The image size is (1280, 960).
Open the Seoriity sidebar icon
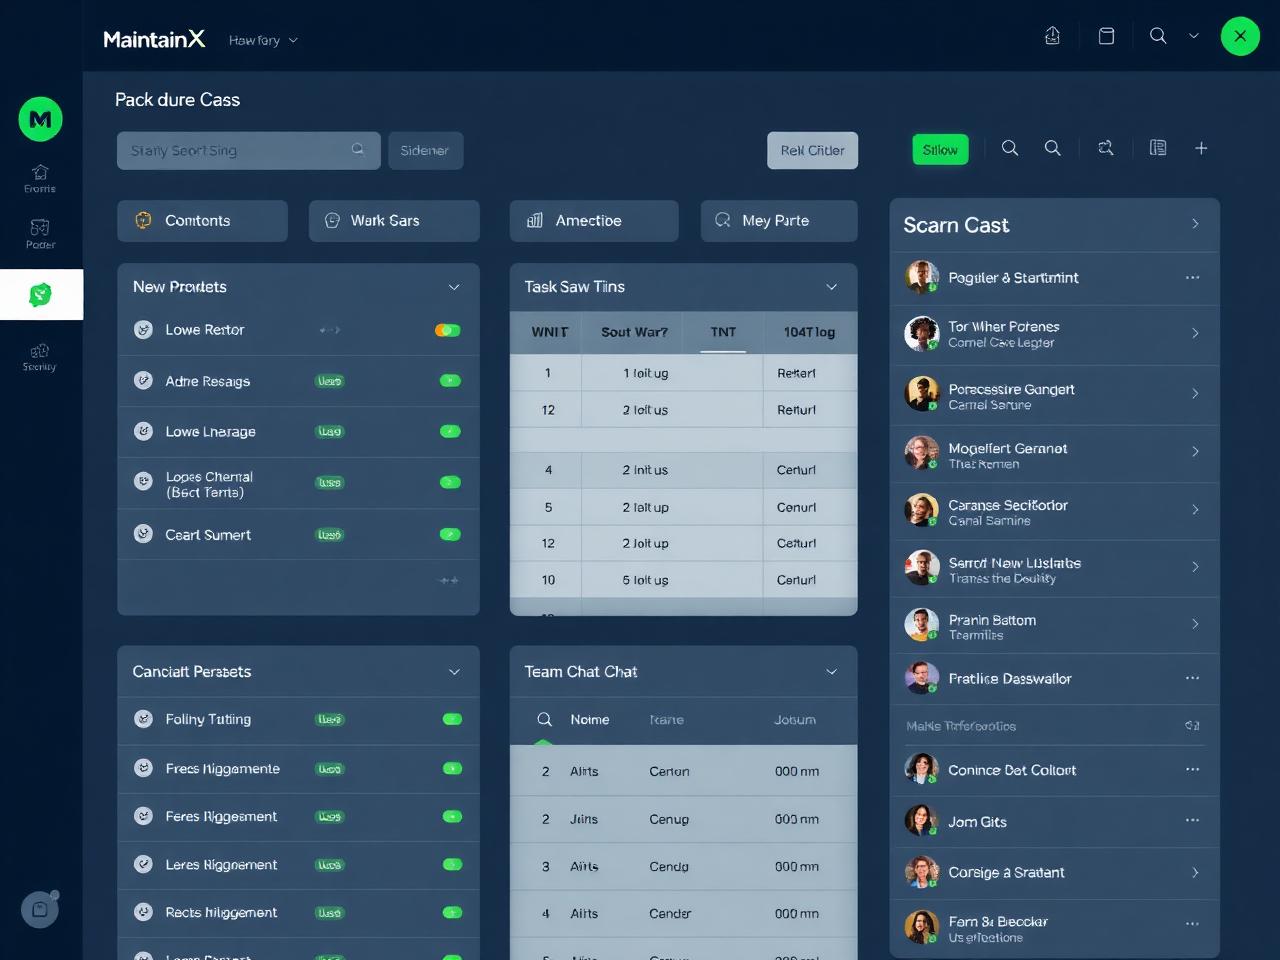point(40,351)
